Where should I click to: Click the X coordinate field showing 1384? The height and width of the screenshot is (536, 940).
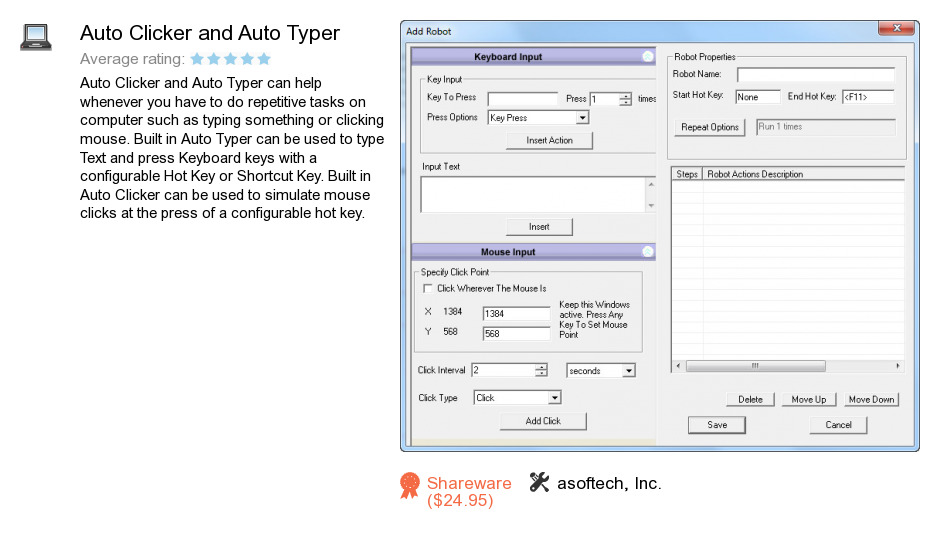pyautogui.click(x=516, y=314)
